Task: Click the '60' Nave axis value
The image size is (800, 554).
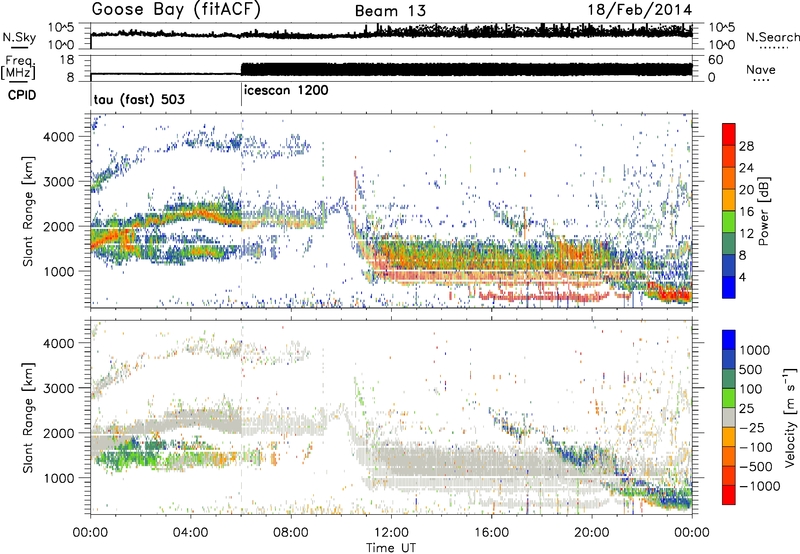Action: [x=716, y=60]
